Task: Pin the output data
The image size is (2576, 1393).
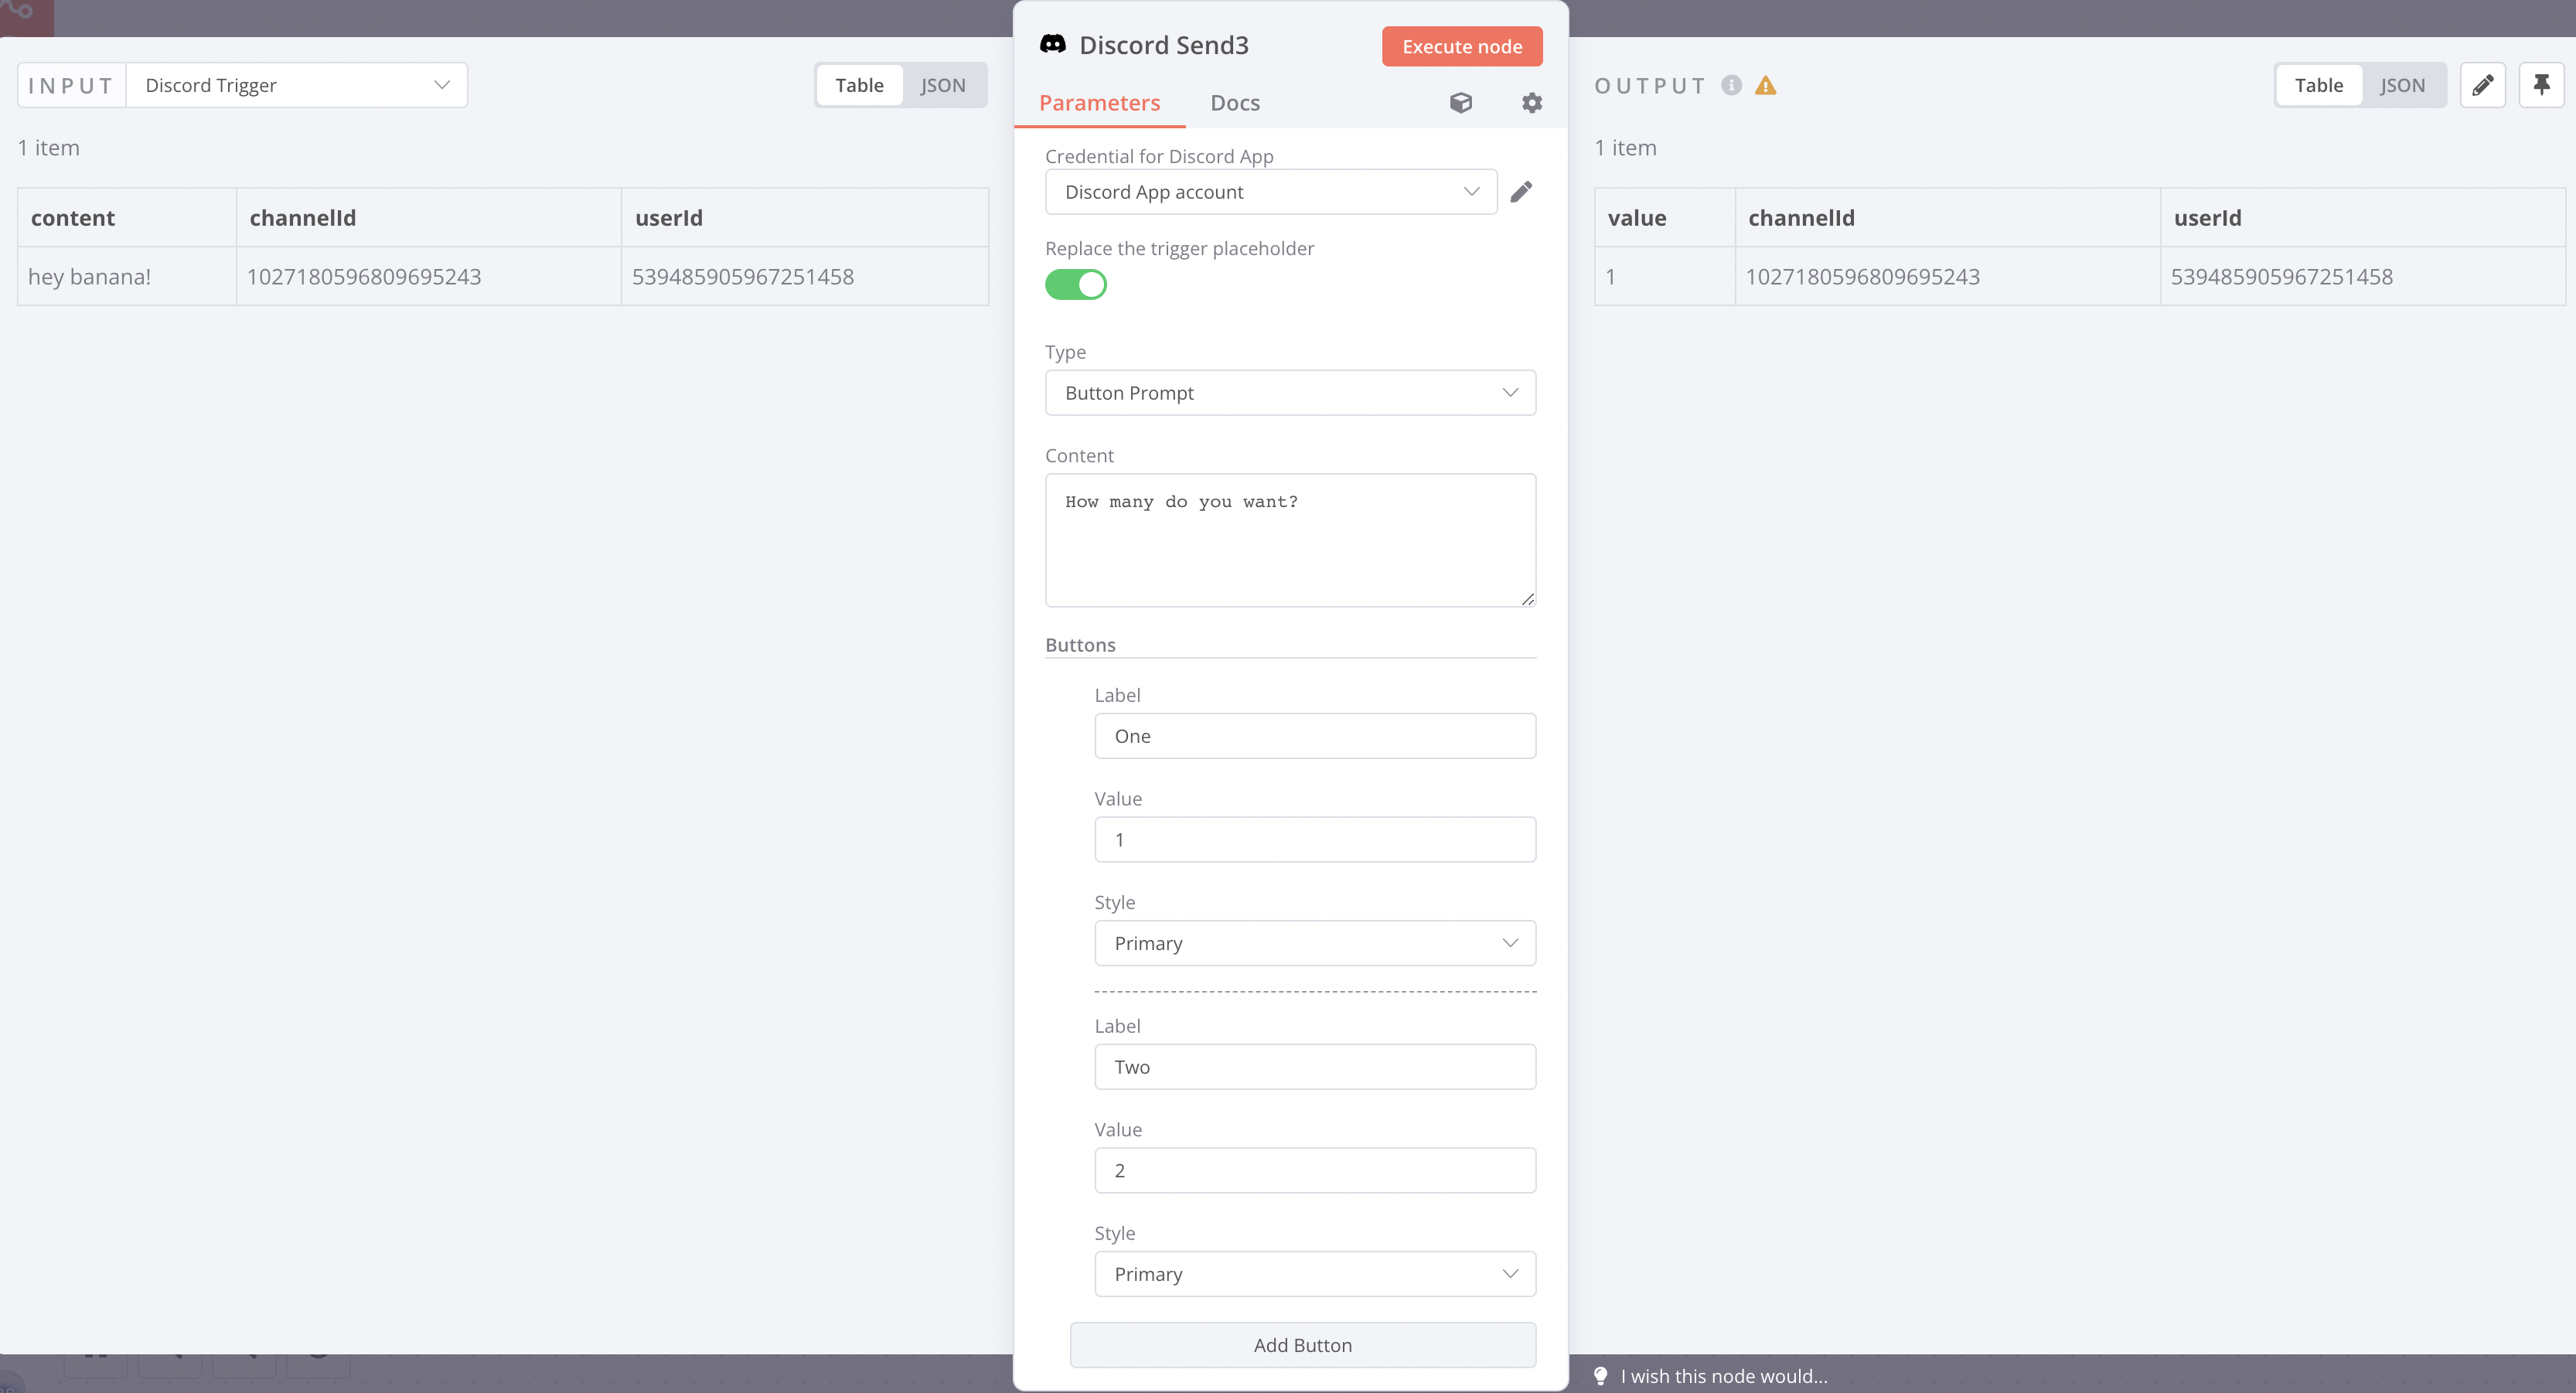Action: pyautogui.click(x=2541, y=85)
